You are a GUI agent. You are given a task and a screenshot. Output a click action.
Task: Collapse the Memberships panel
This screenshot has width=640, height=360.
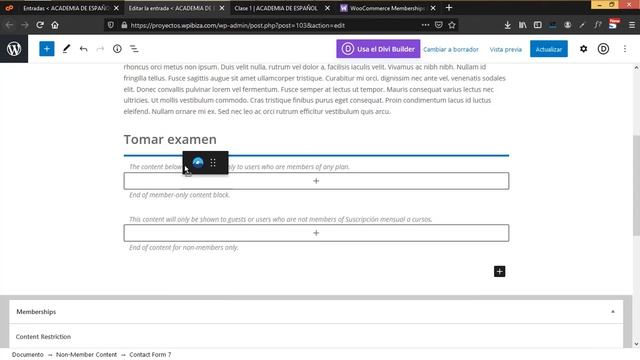613,312
